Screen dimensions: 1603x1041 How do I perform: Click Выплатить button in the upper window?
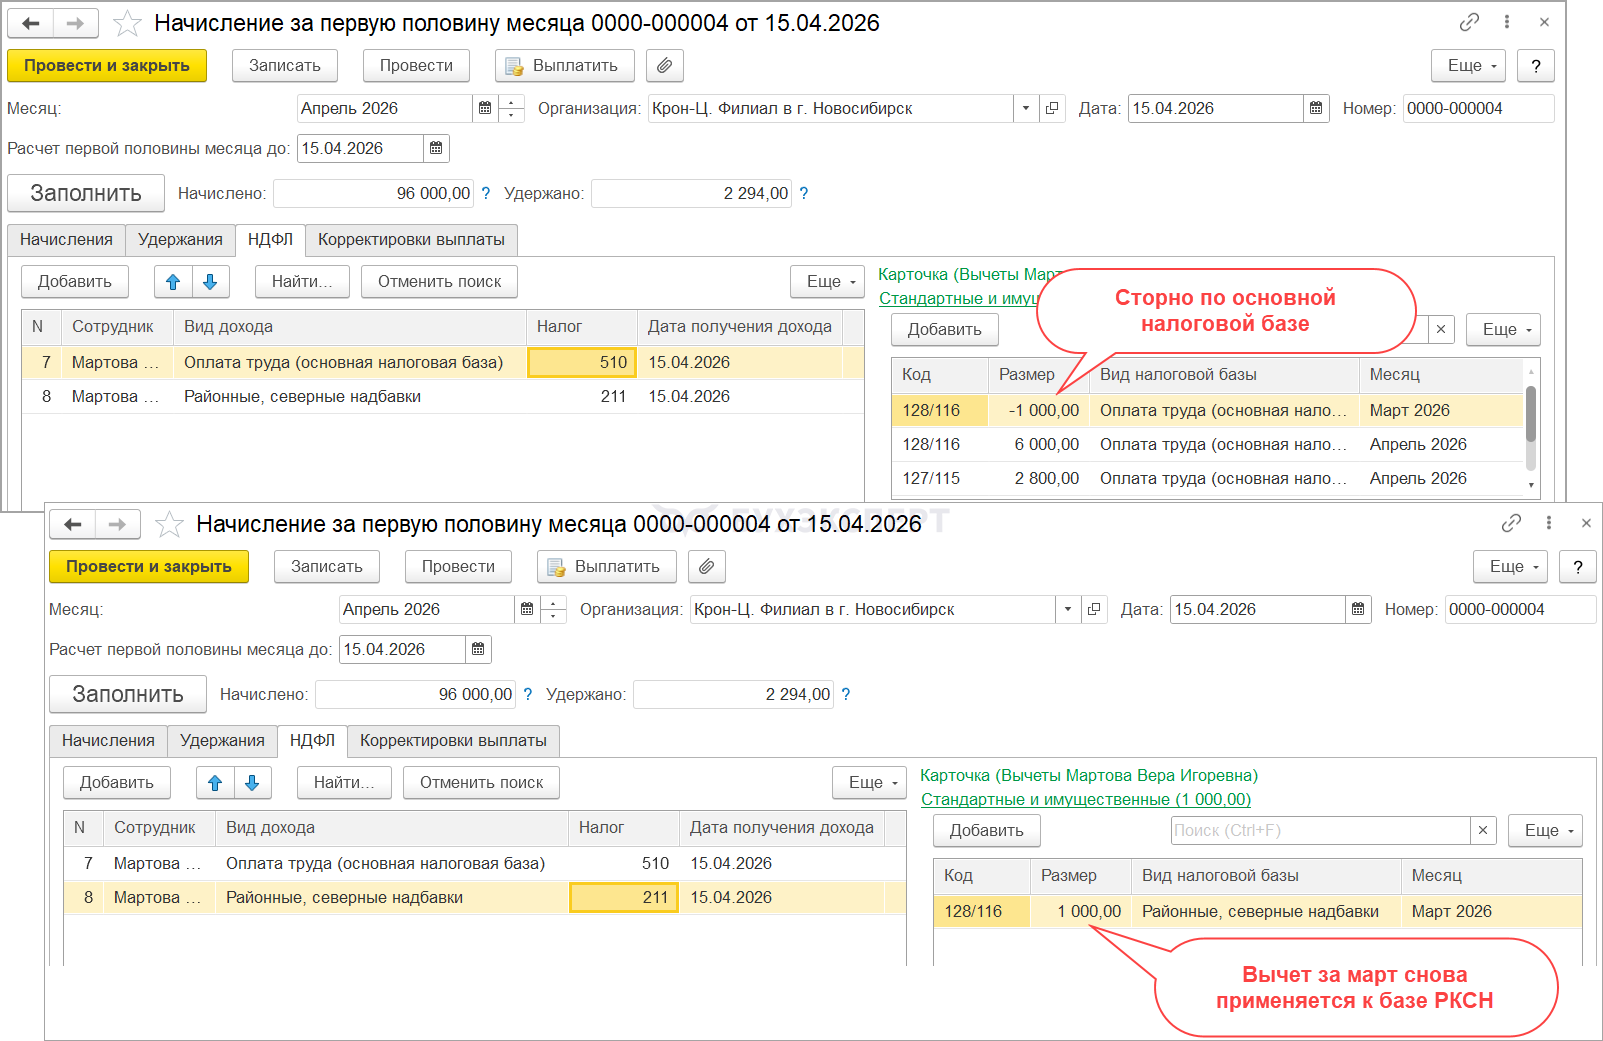coord(564,66)
